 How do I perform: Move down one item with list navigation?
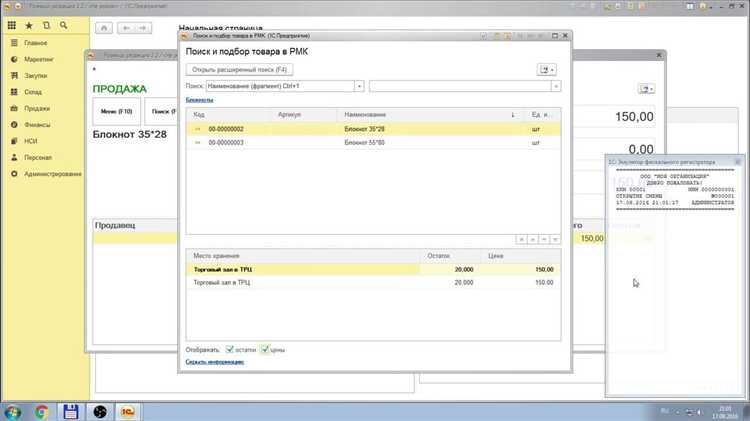[544, 239]
